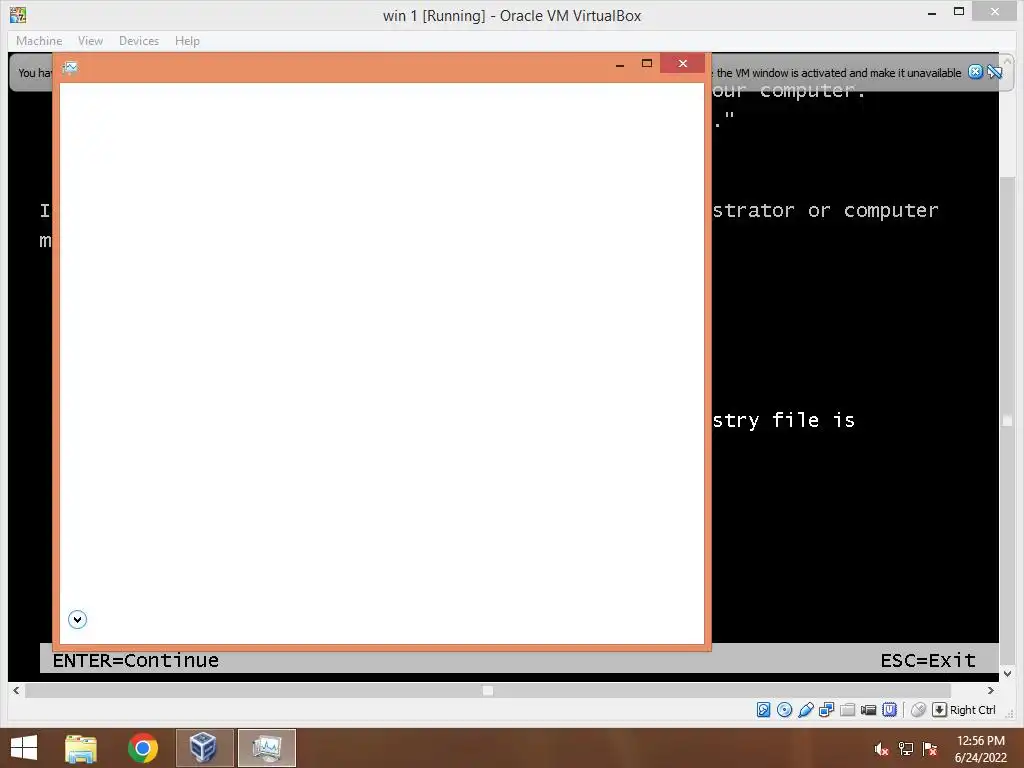Click the CPU virtualization status icon
Image resolution: width=1024 pixels, height=768 pixels.
pos(889,710)
